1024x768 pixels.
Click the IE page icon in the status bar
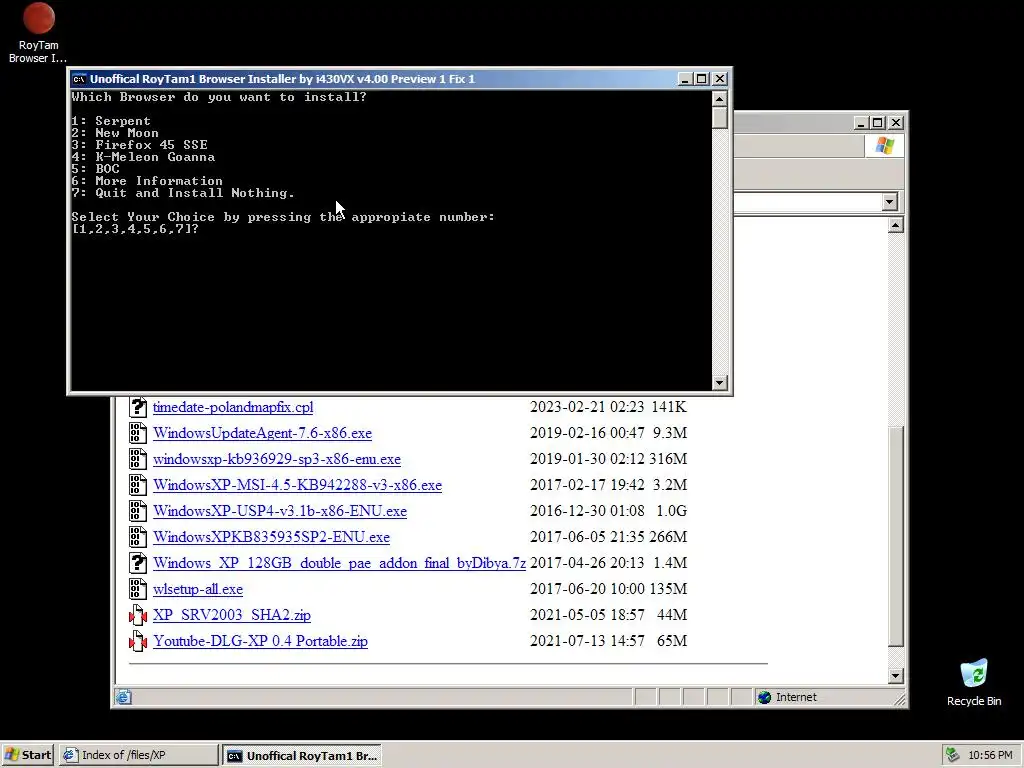pos(123,697)
